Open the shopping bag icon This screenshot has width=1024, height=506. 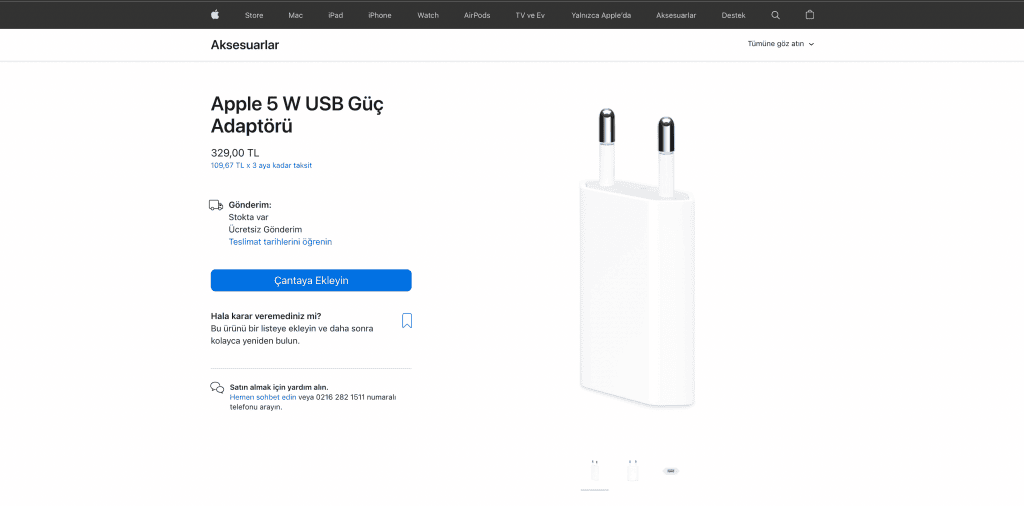pos(810,14)
